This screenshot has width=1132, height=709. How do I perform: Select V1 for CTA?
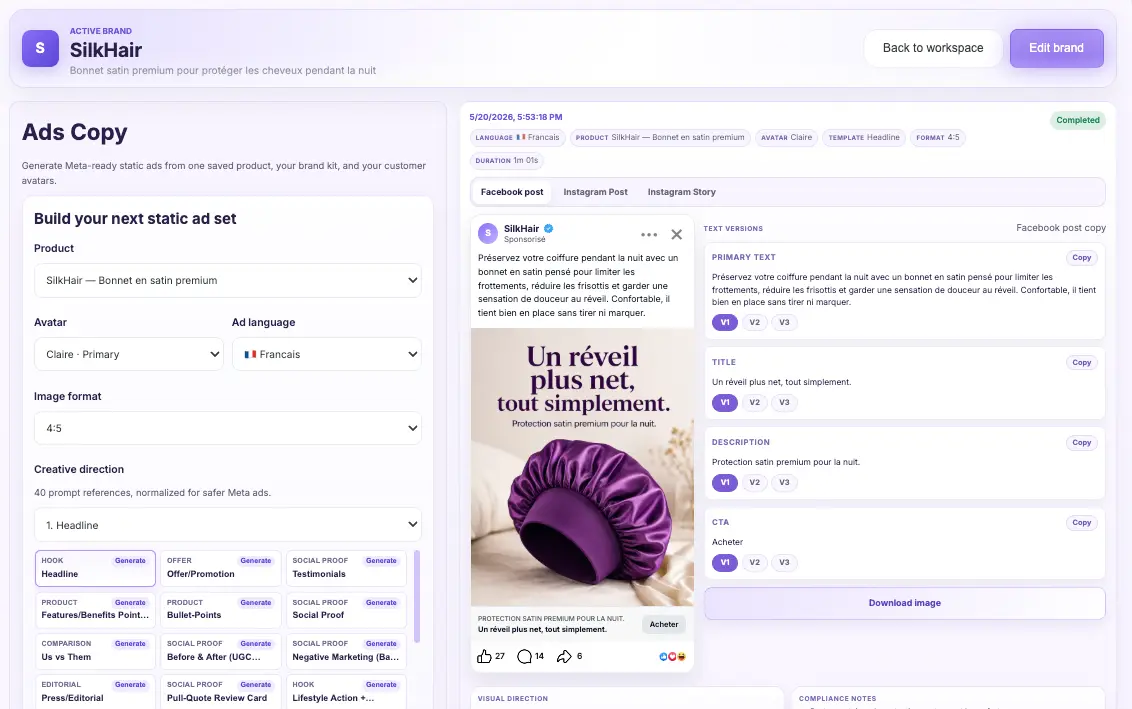tap(725, 562)
